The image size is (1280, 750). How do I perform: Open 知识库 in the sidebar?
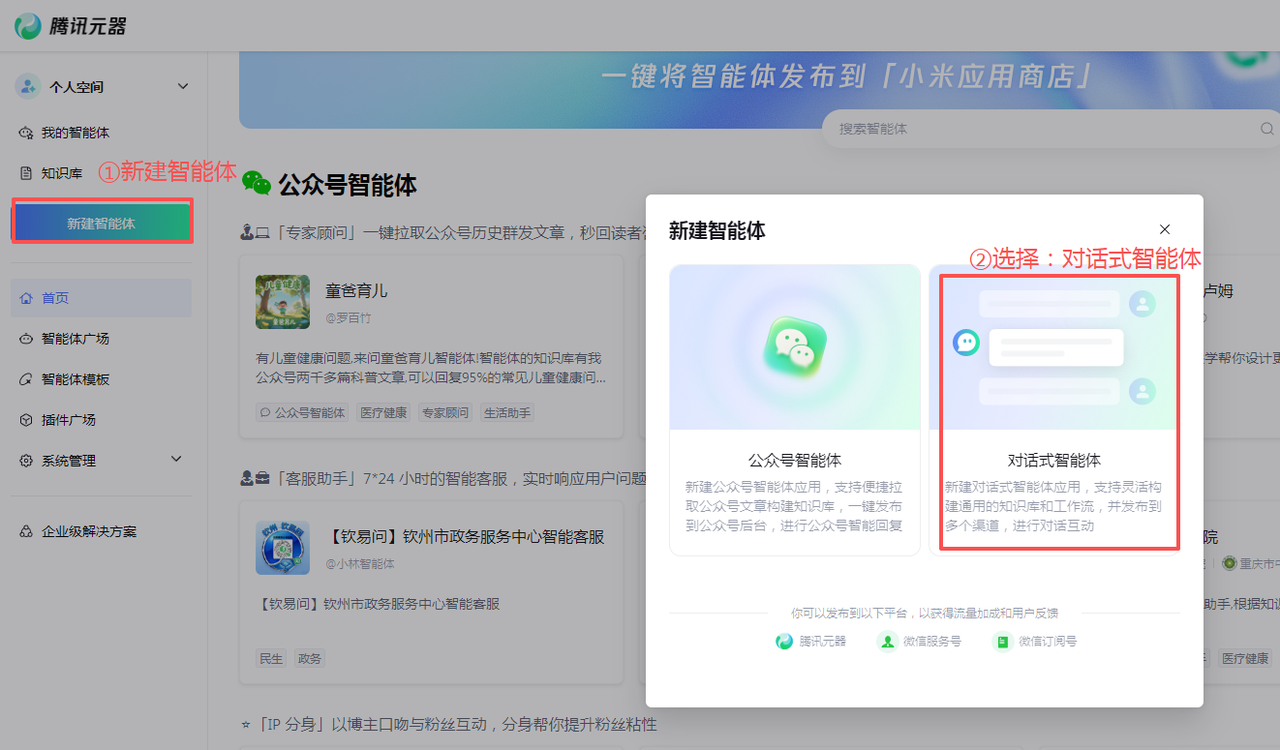[62, 173]
